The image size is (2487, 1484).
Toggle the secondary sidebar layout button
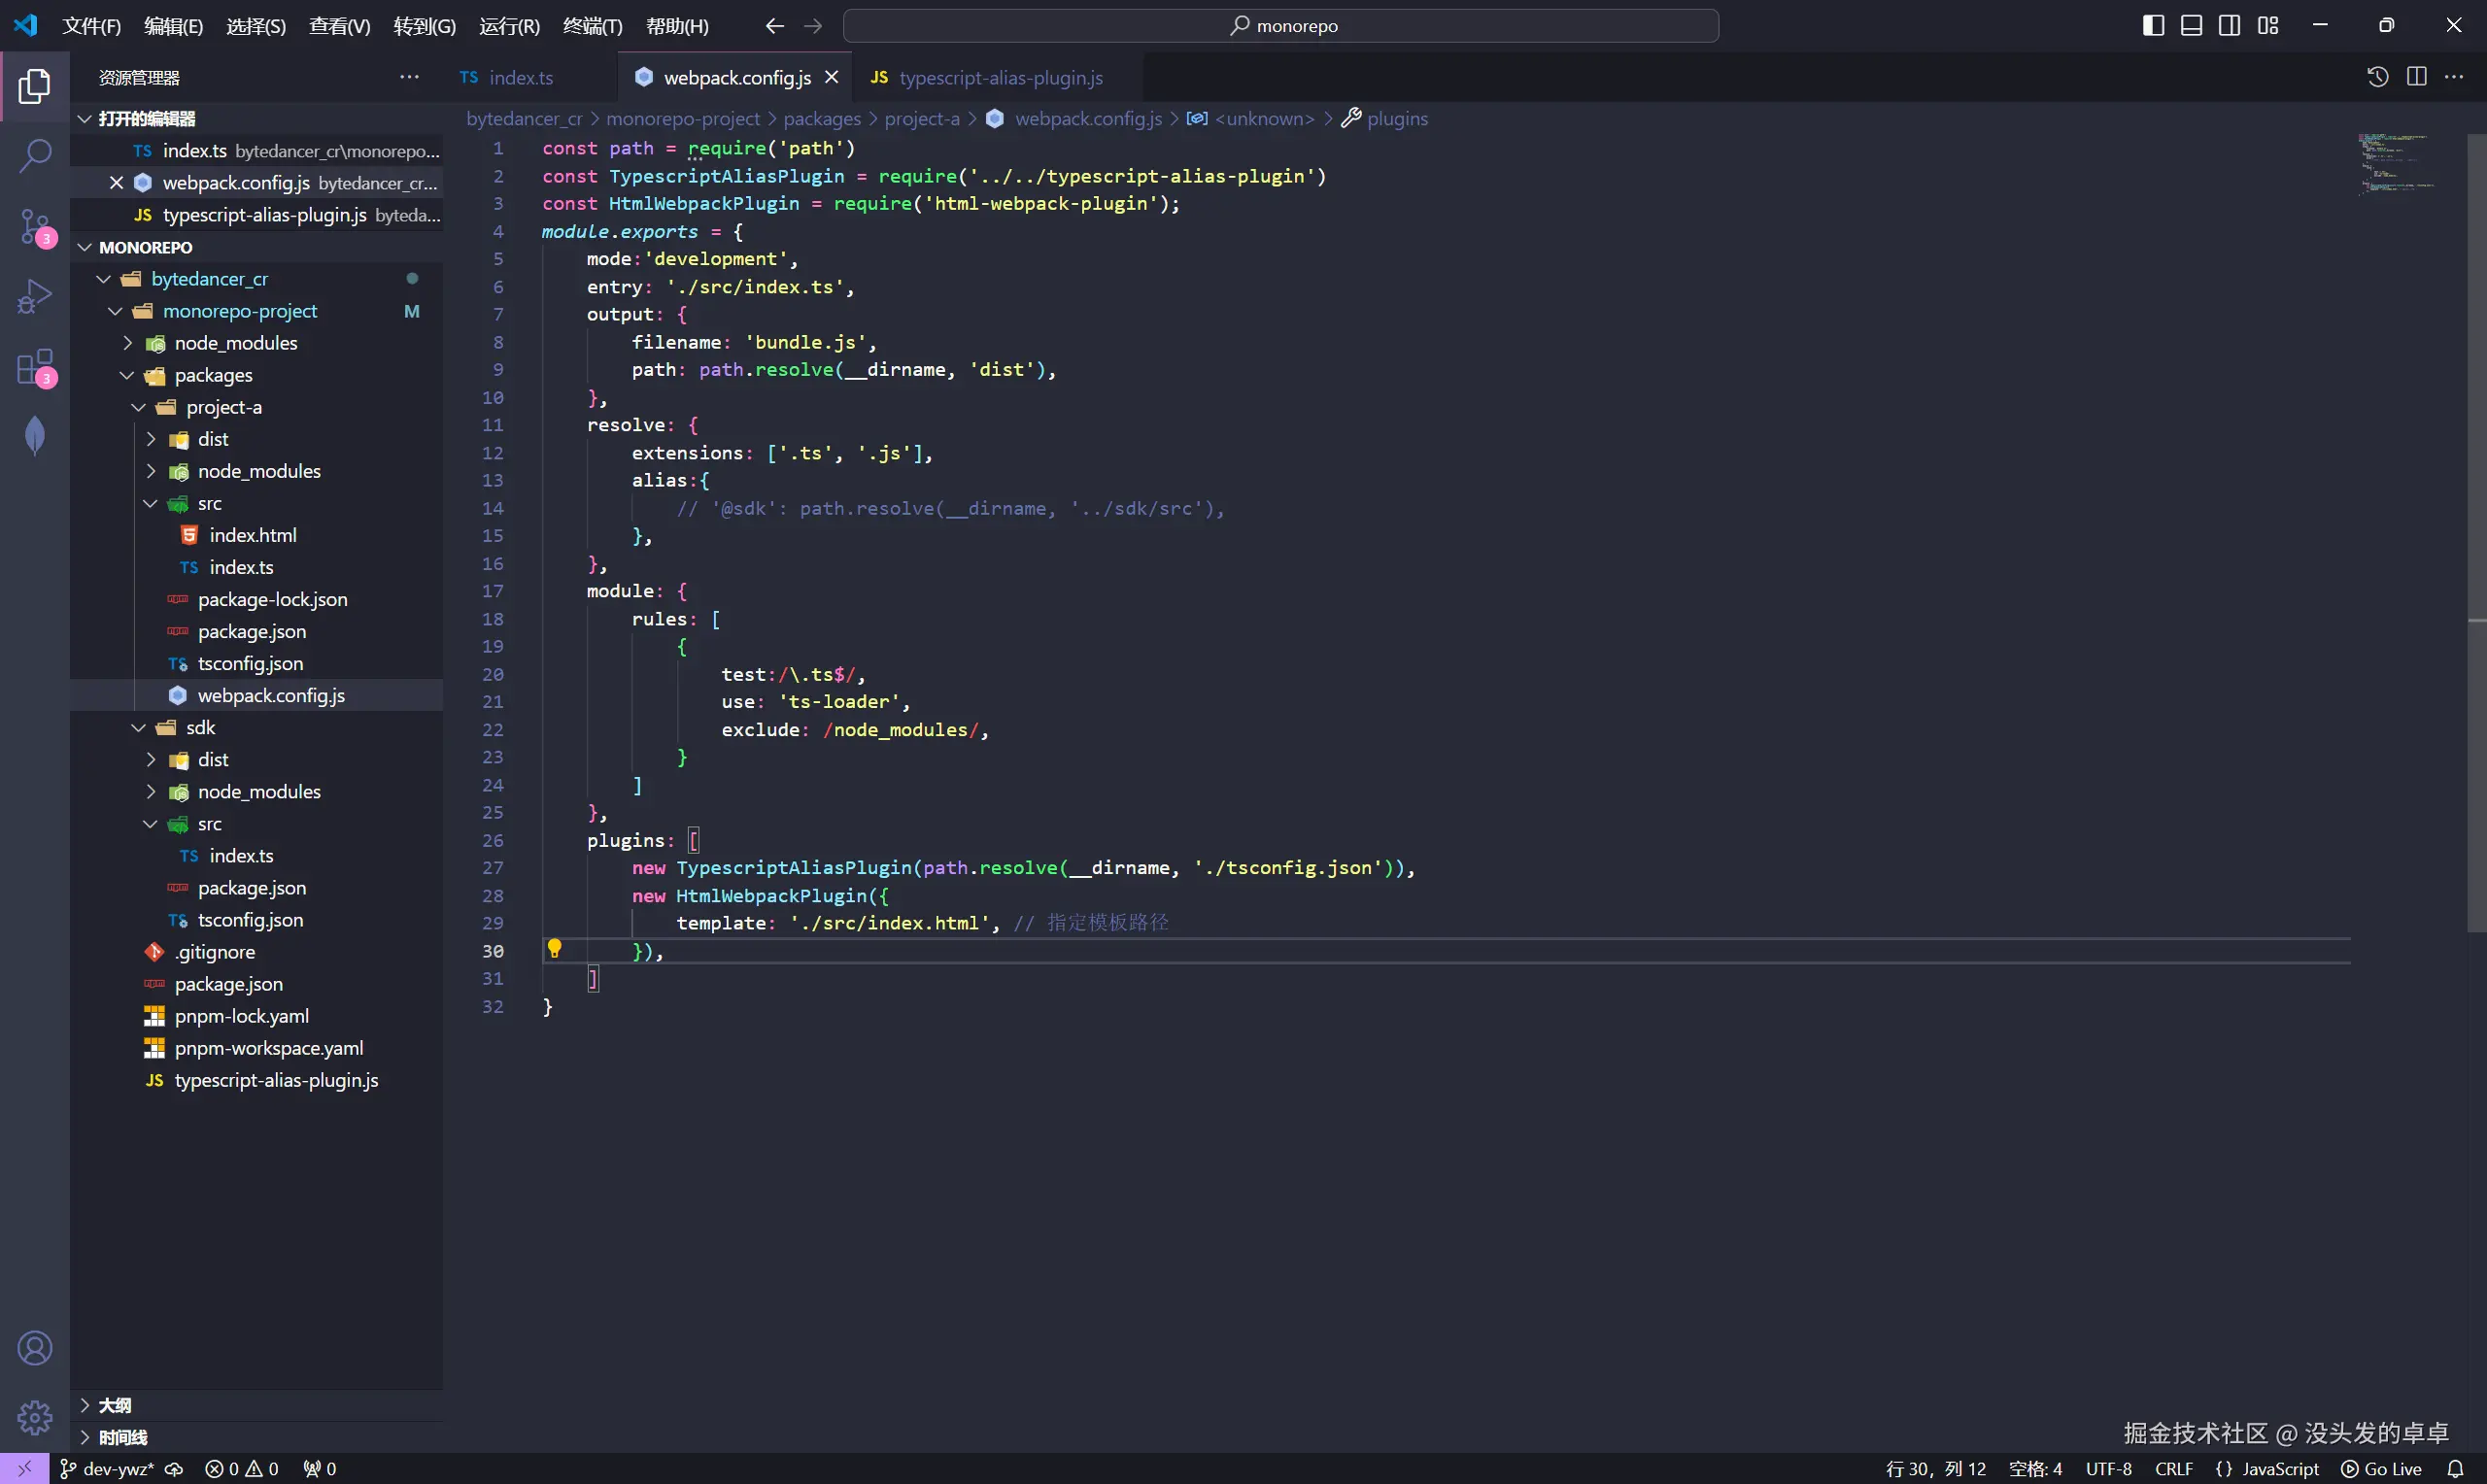tap(2229, 26)
